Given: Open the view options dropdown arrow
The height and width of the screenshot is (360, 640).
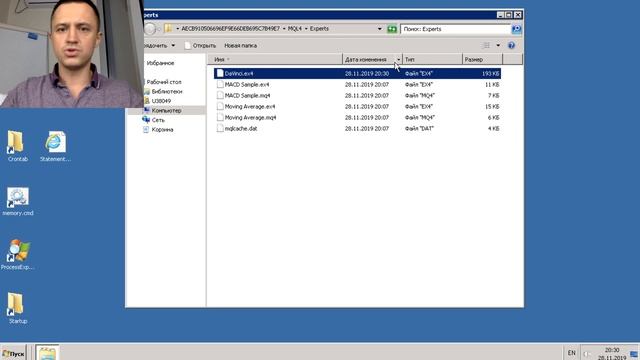Looking at the screenshot, I should pos(498,45).
